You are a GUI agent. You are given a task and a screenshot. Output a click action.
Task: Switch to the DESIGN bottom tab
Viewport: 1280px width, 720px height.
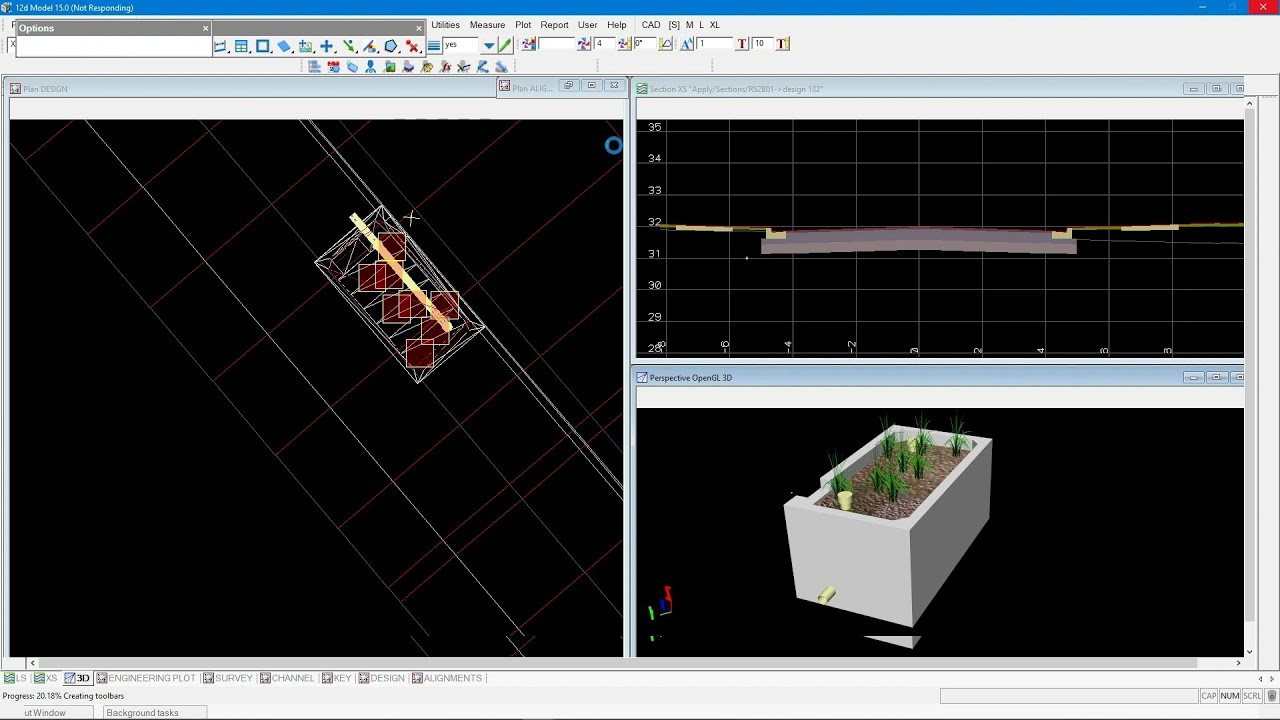click(381, 678)
